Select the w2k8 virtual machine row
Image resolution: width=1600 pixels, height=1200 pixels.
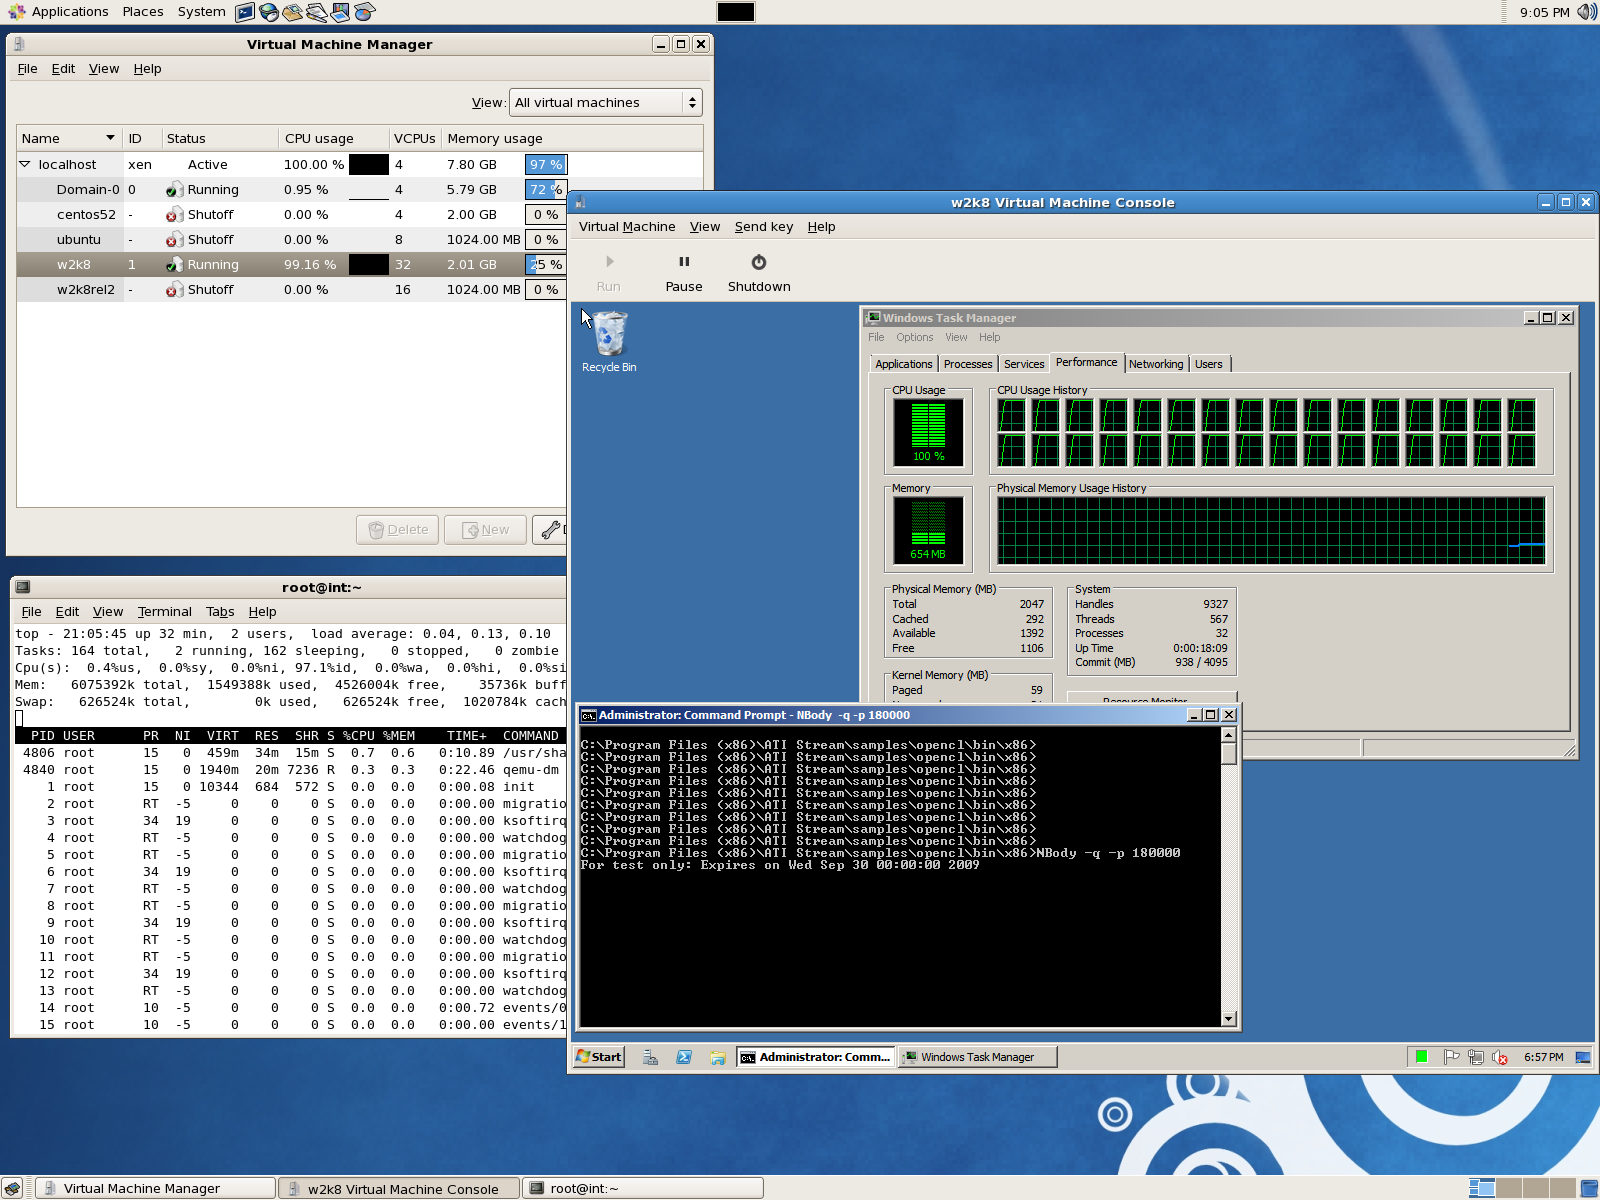click(x=292, y=265)
